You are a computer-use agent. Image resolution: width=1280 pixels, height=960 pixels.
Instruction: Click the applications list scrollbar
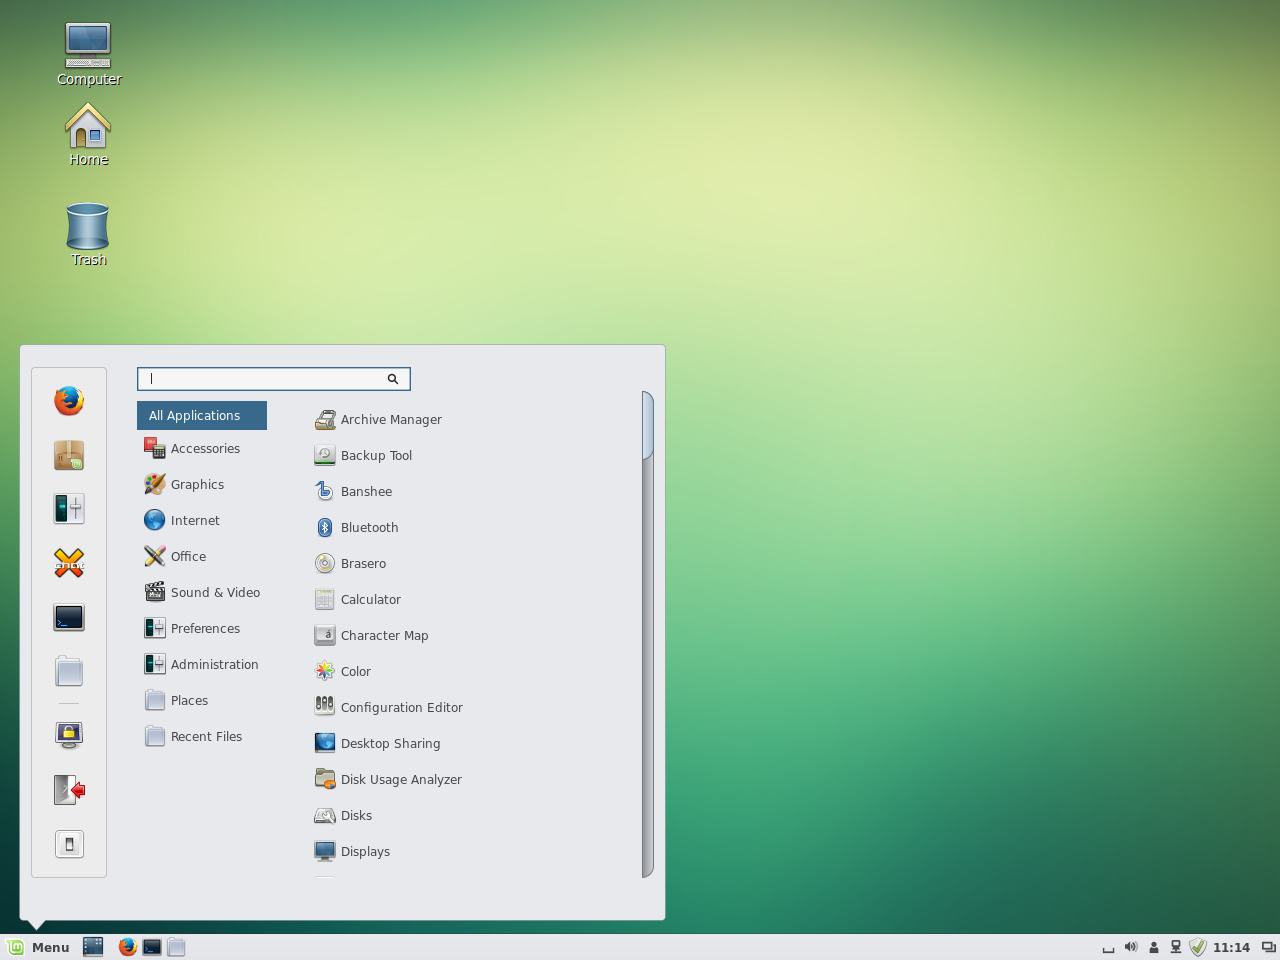tap(648, 635)
